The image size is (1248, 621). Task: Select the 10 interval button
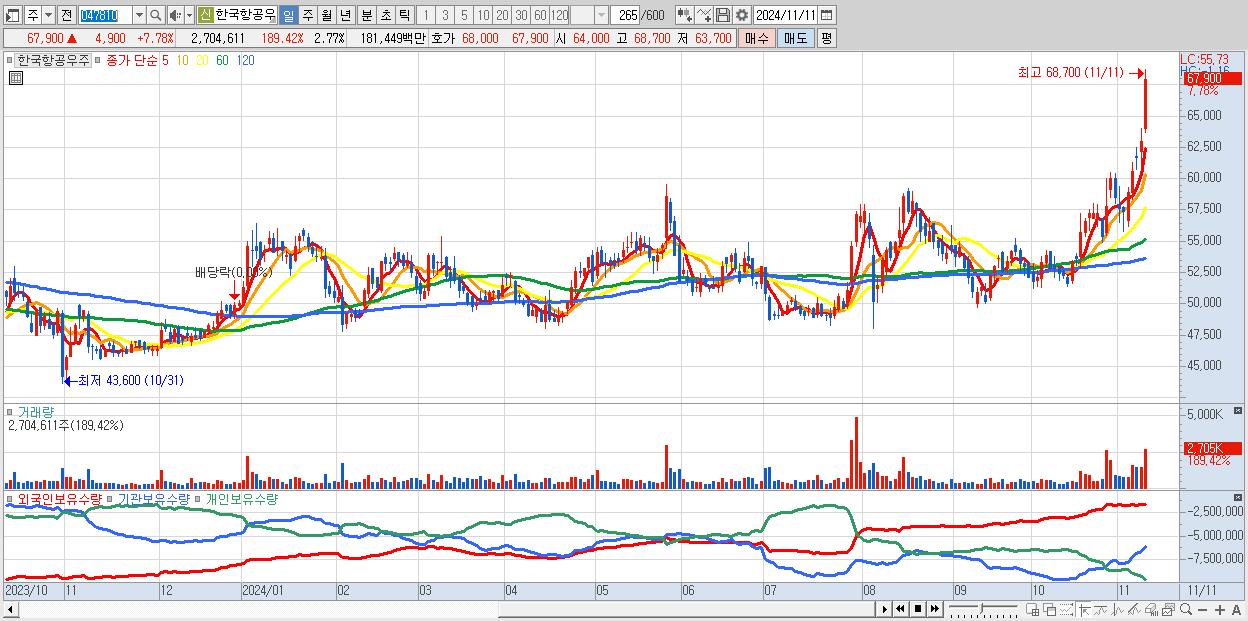pos(483,15)
